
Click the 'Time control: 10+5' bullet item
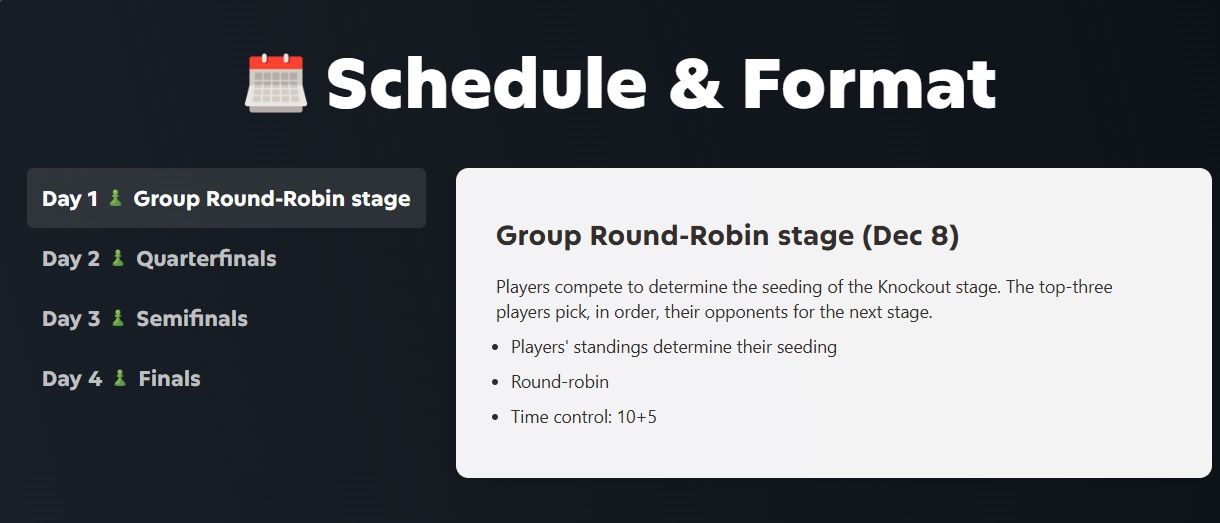coord(583,416)
